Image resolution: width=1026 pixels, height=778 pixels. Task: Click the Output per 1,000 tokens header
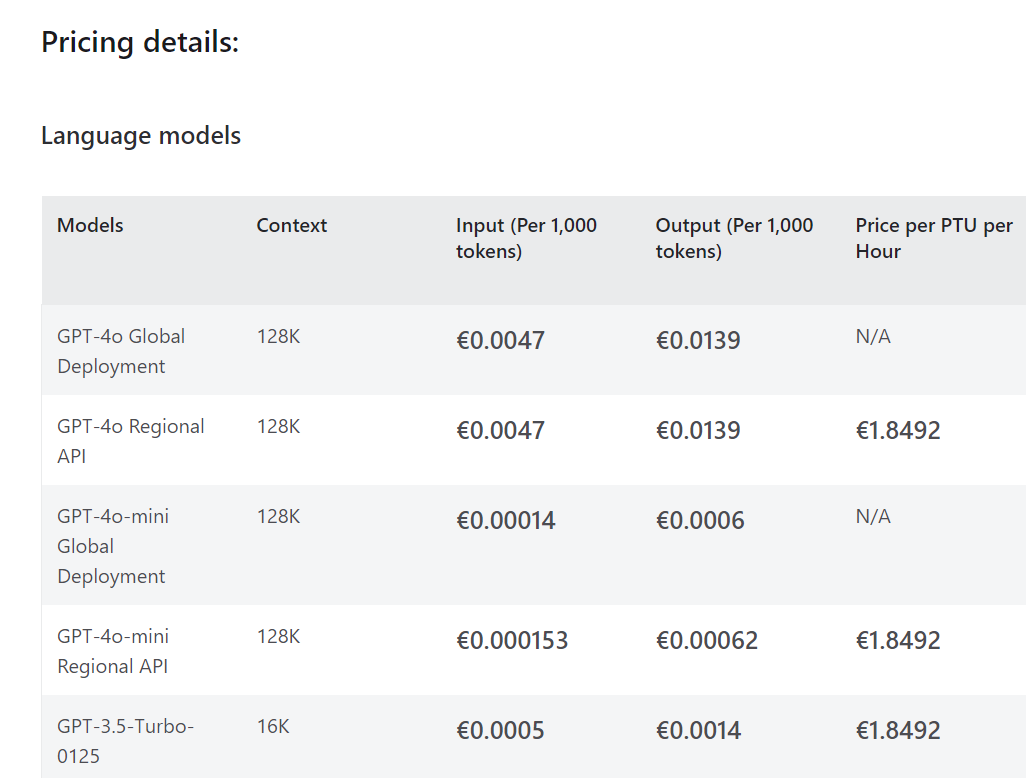click(734, 238)
